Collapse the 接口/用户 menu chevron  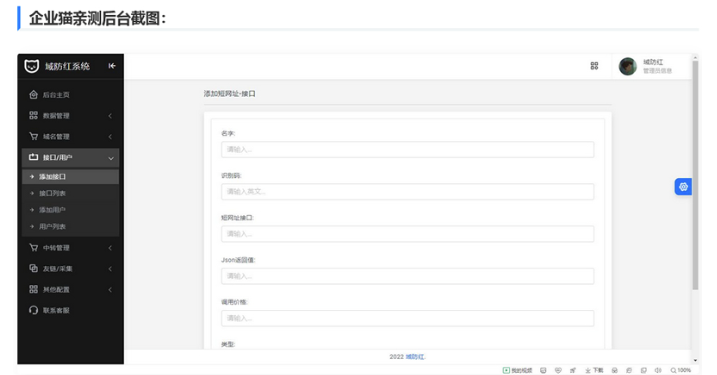(x=111, y=158)
